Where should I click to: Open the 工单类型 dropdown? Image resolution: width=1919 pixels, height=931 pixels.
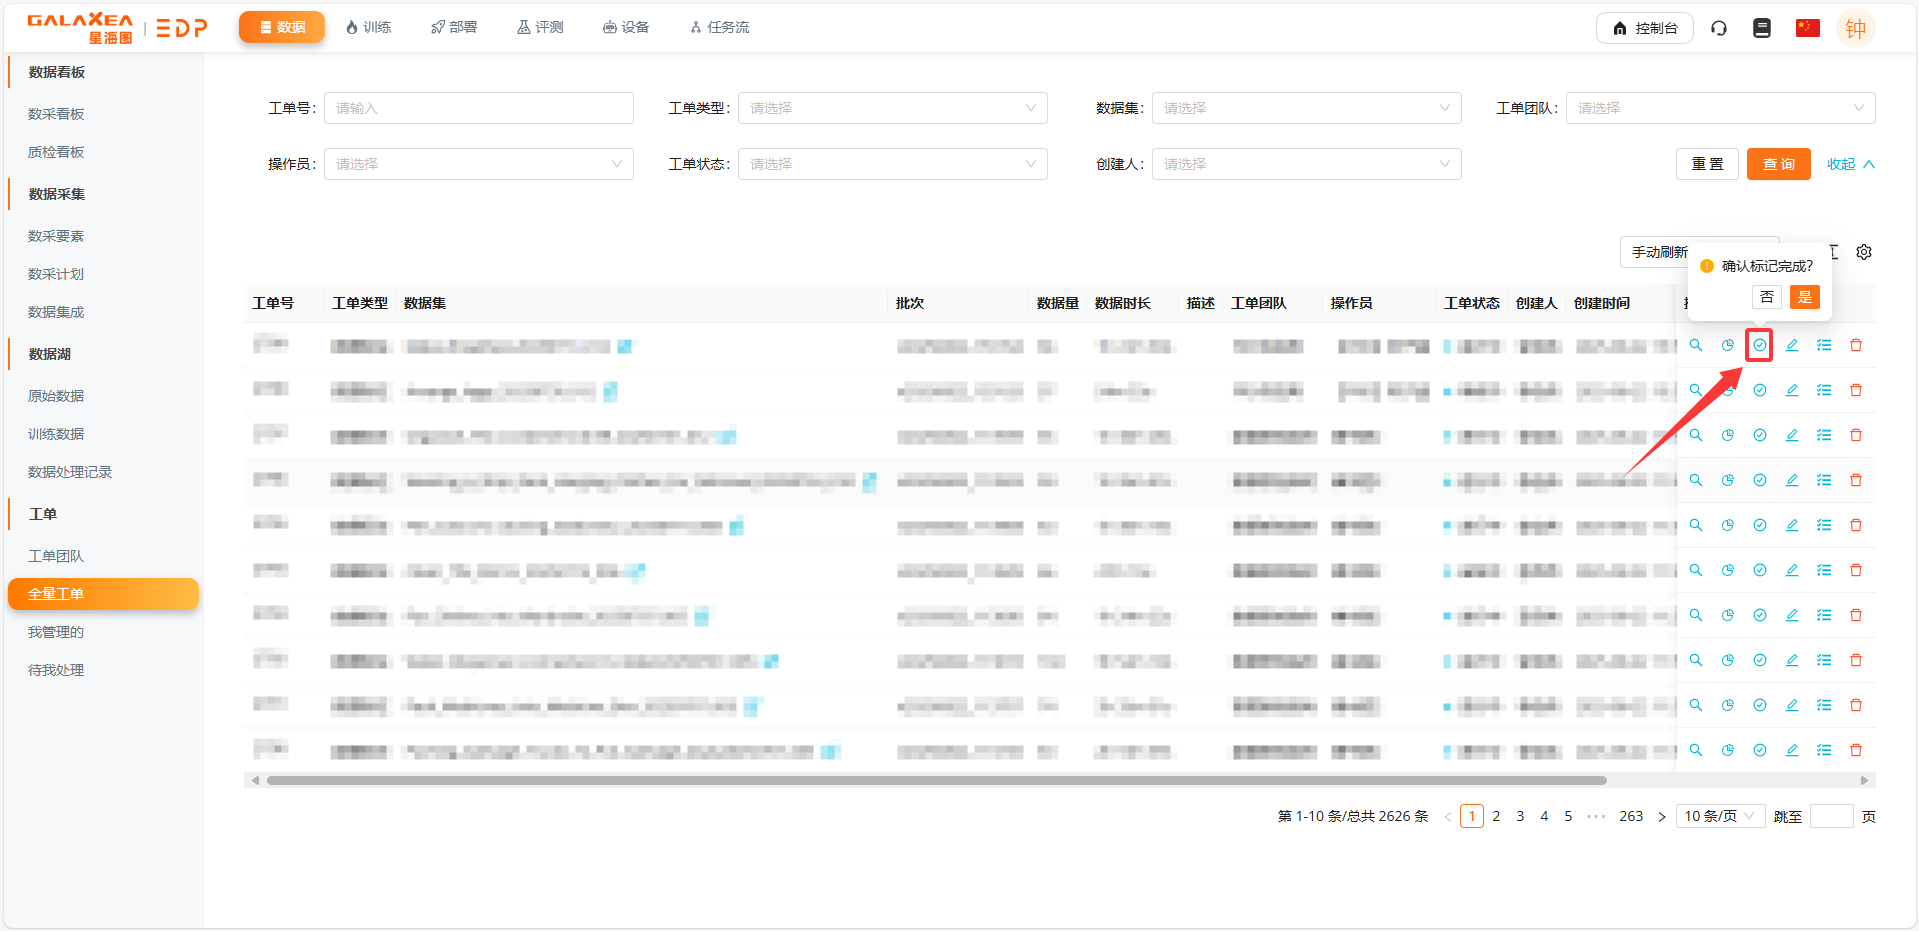pos(892,108)
